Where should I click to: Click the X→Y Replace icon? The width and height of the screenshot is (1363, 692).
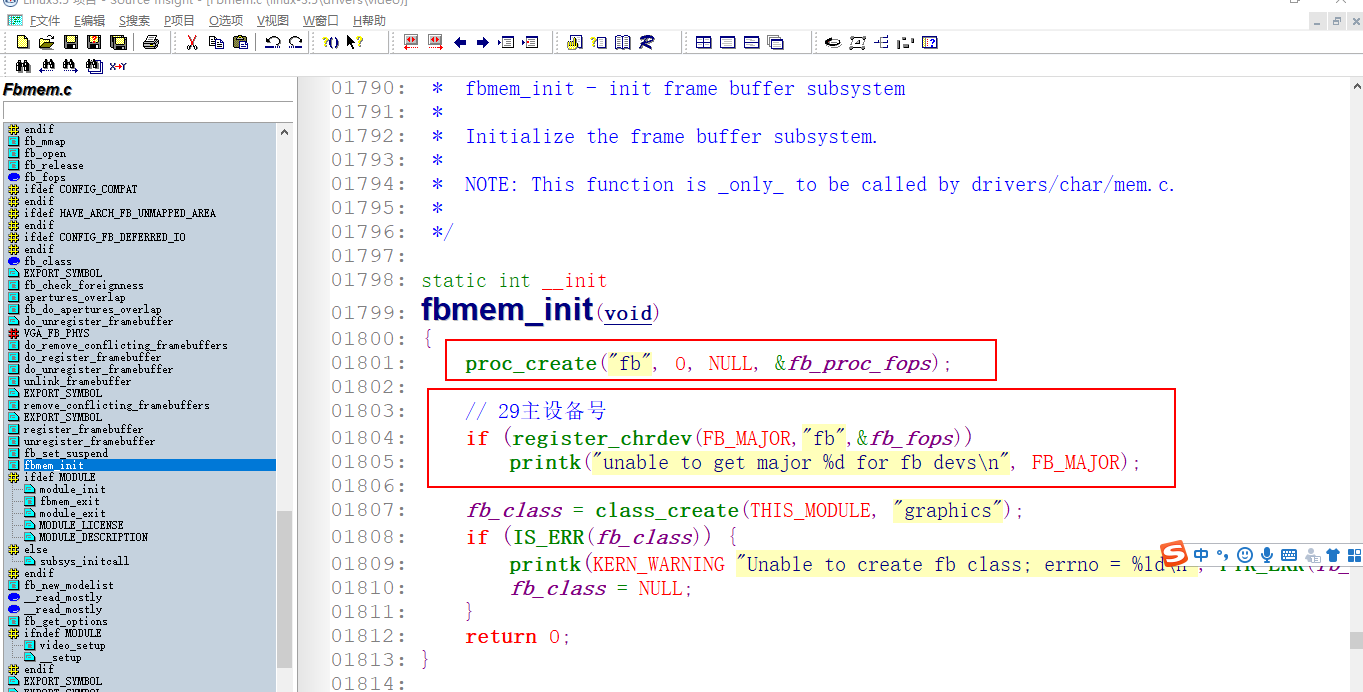[118, 66]
